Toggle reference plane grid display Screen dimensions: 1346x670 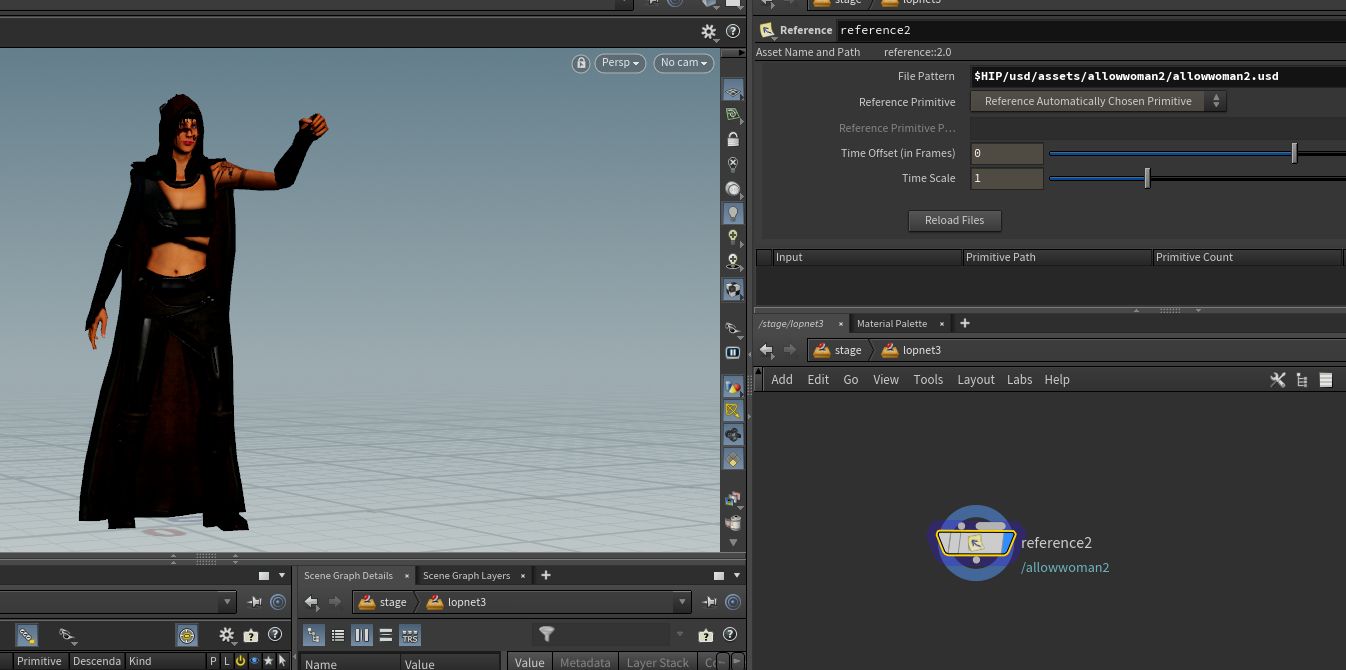[x=733, y=91]
